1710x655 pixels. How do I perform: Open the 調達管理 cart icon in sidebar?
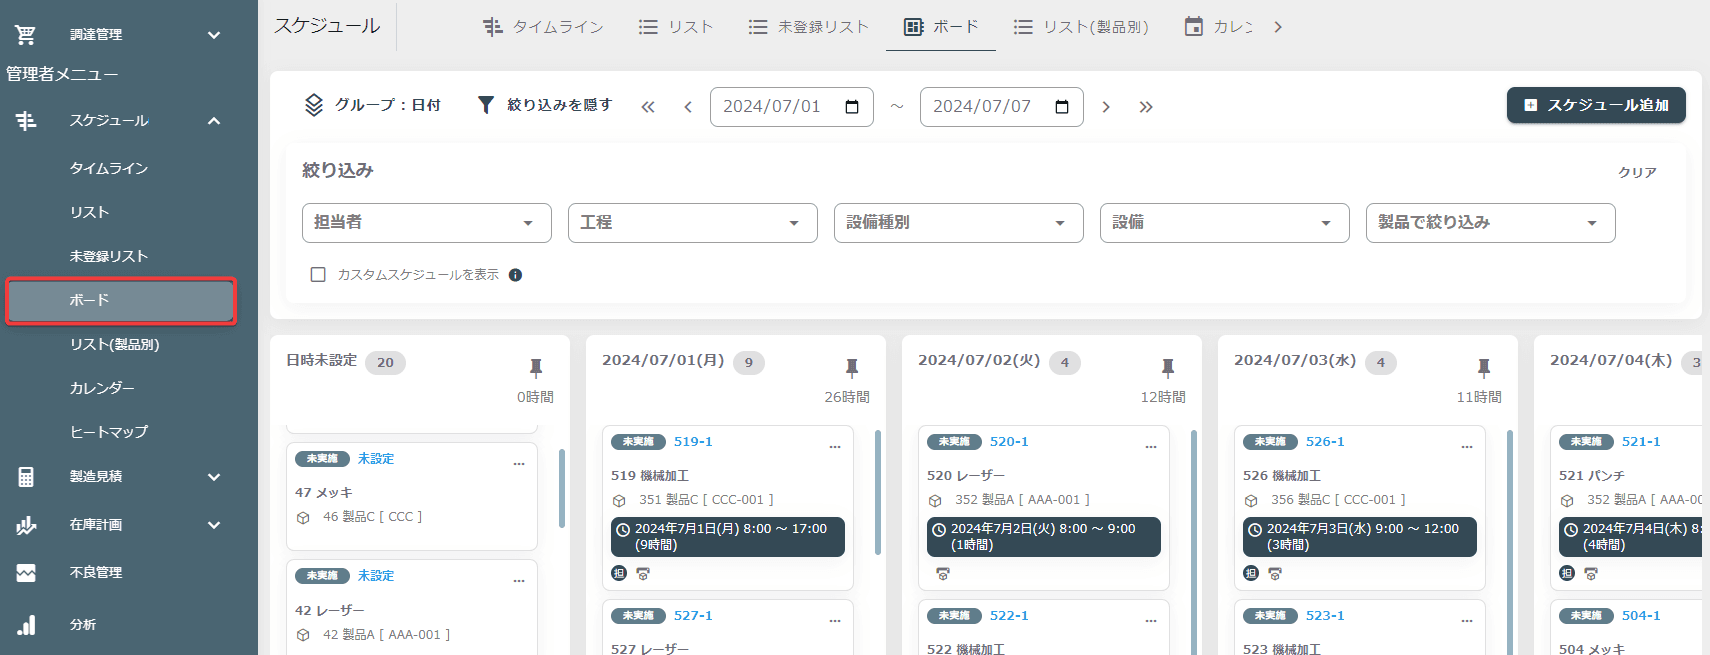[x=26, y=35]
